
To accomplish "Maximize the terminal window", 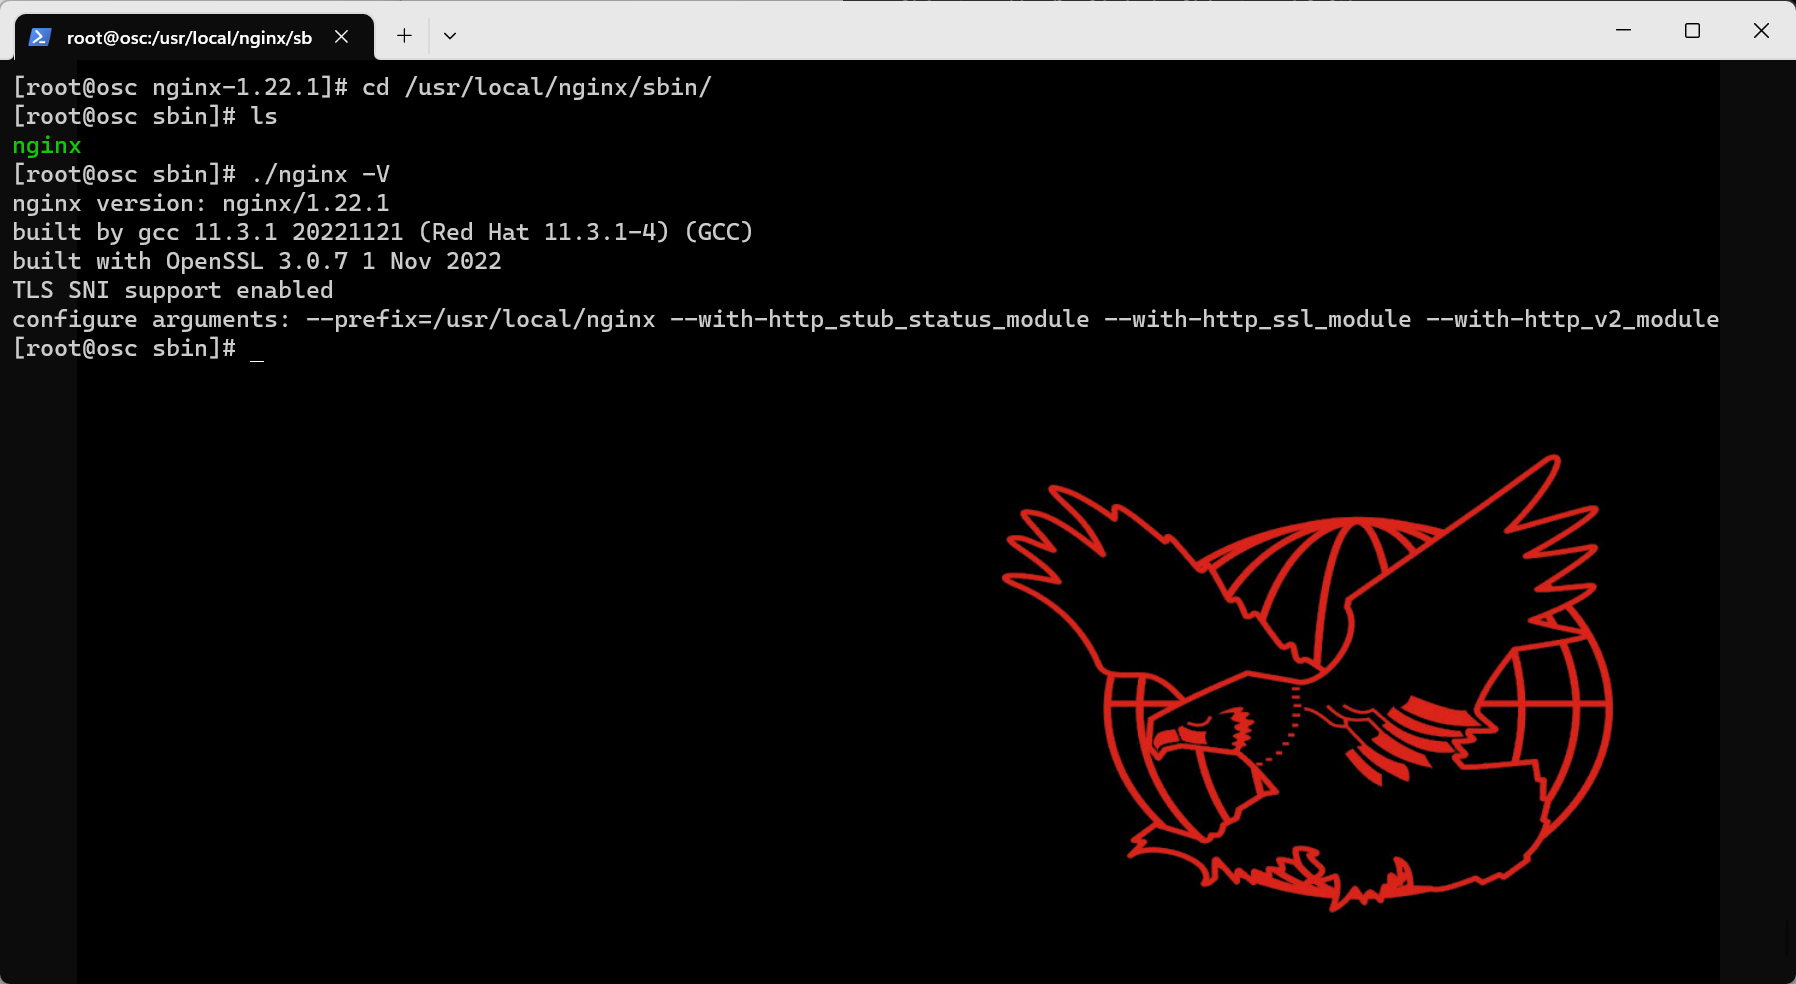I will pos(1692,30).
